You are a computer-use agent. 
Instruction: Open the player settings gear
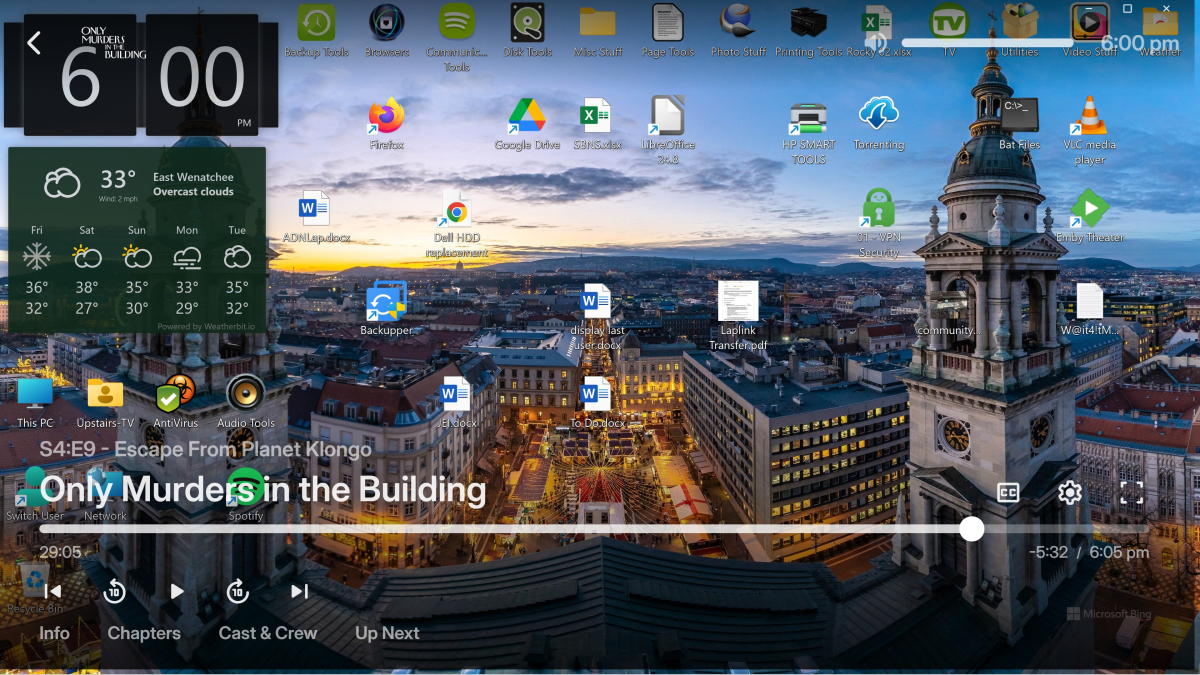pos(1070,492)
